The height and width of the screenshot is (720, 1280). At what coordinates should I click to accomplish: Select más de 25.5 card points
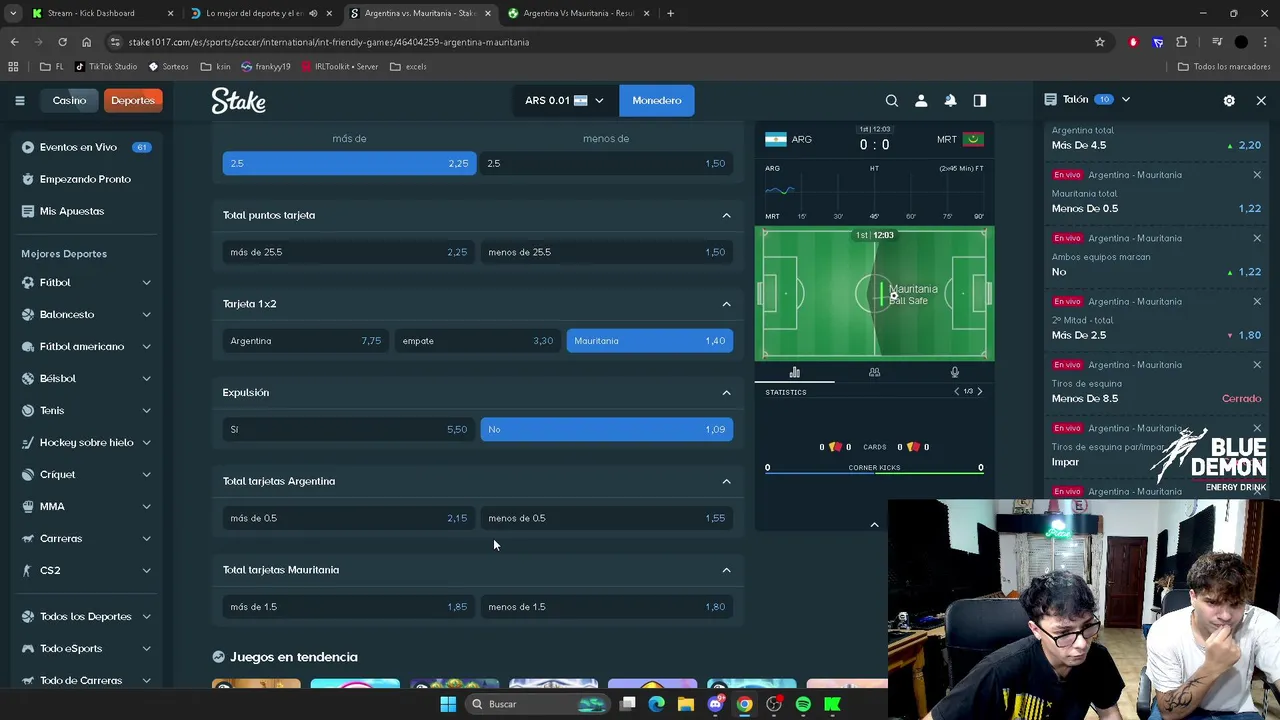point(349,252)
